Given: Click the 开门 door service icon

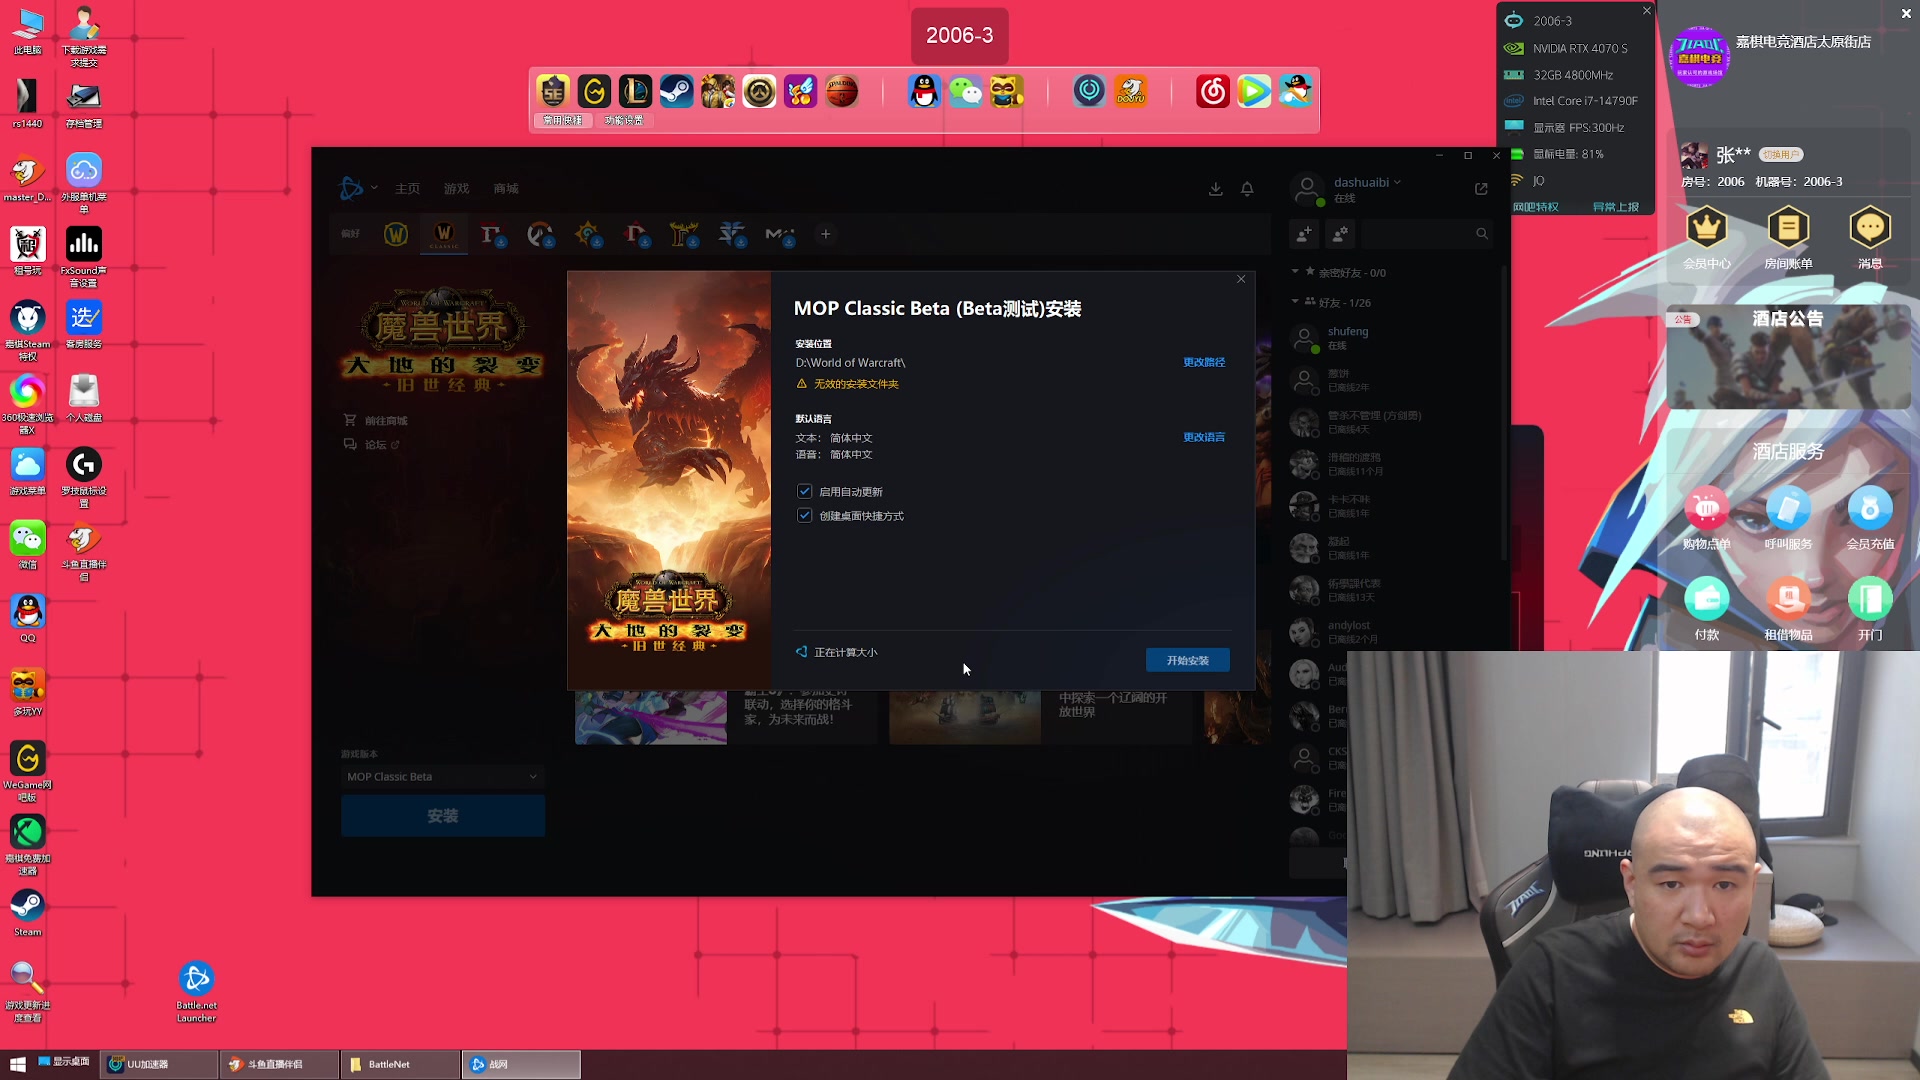Looking at the screenshot, I should pyautogui.click(x=1870, y=608).
